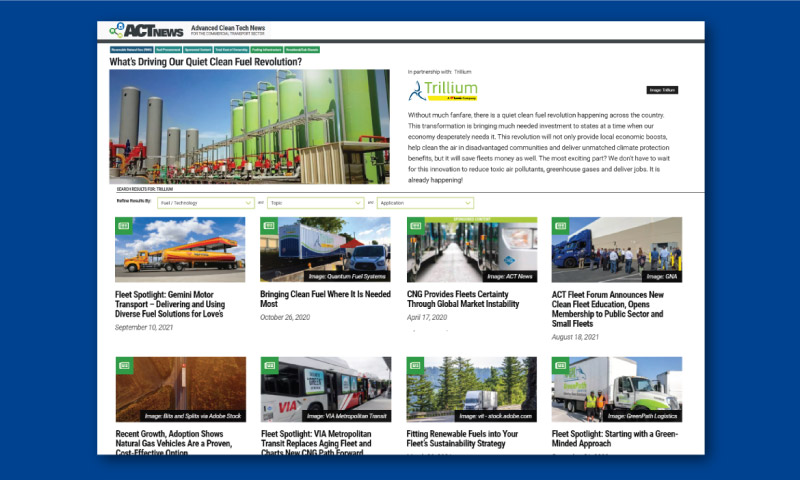Viewport: 800px width, 480px height.
Task: Click "Image: ACT News" caption
Action: click(510, 276)
